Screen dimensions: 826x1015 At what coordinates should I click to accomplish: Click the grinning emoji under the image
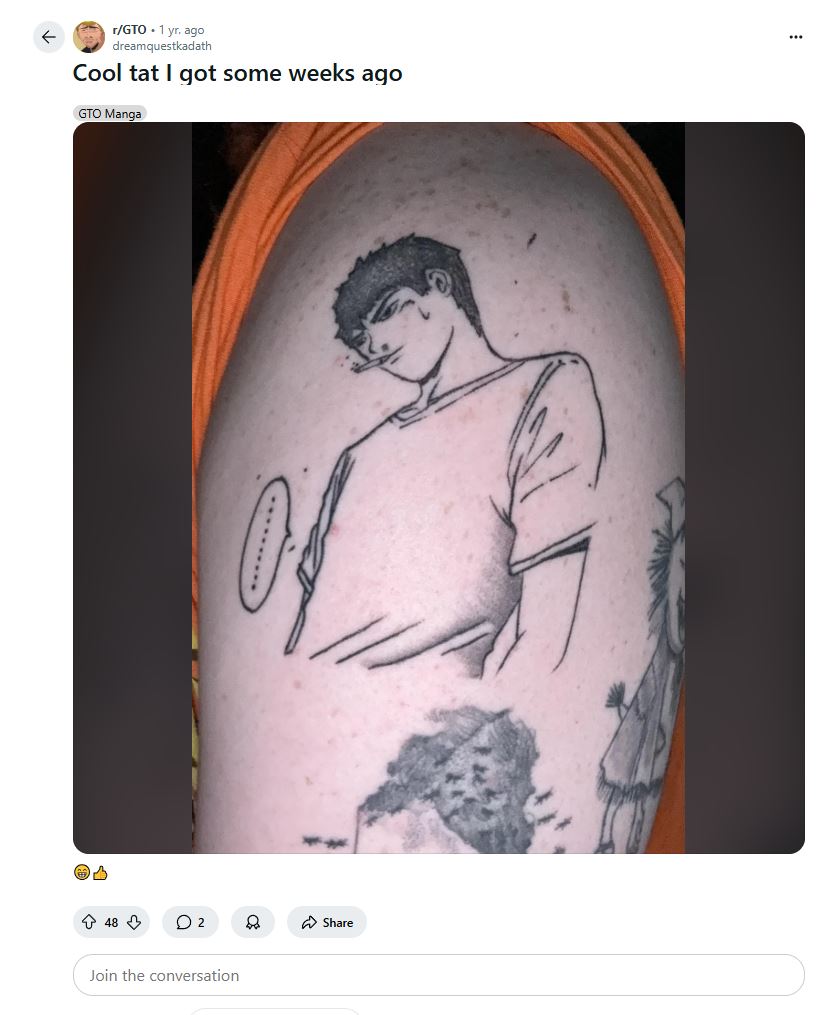coord(82,873)
